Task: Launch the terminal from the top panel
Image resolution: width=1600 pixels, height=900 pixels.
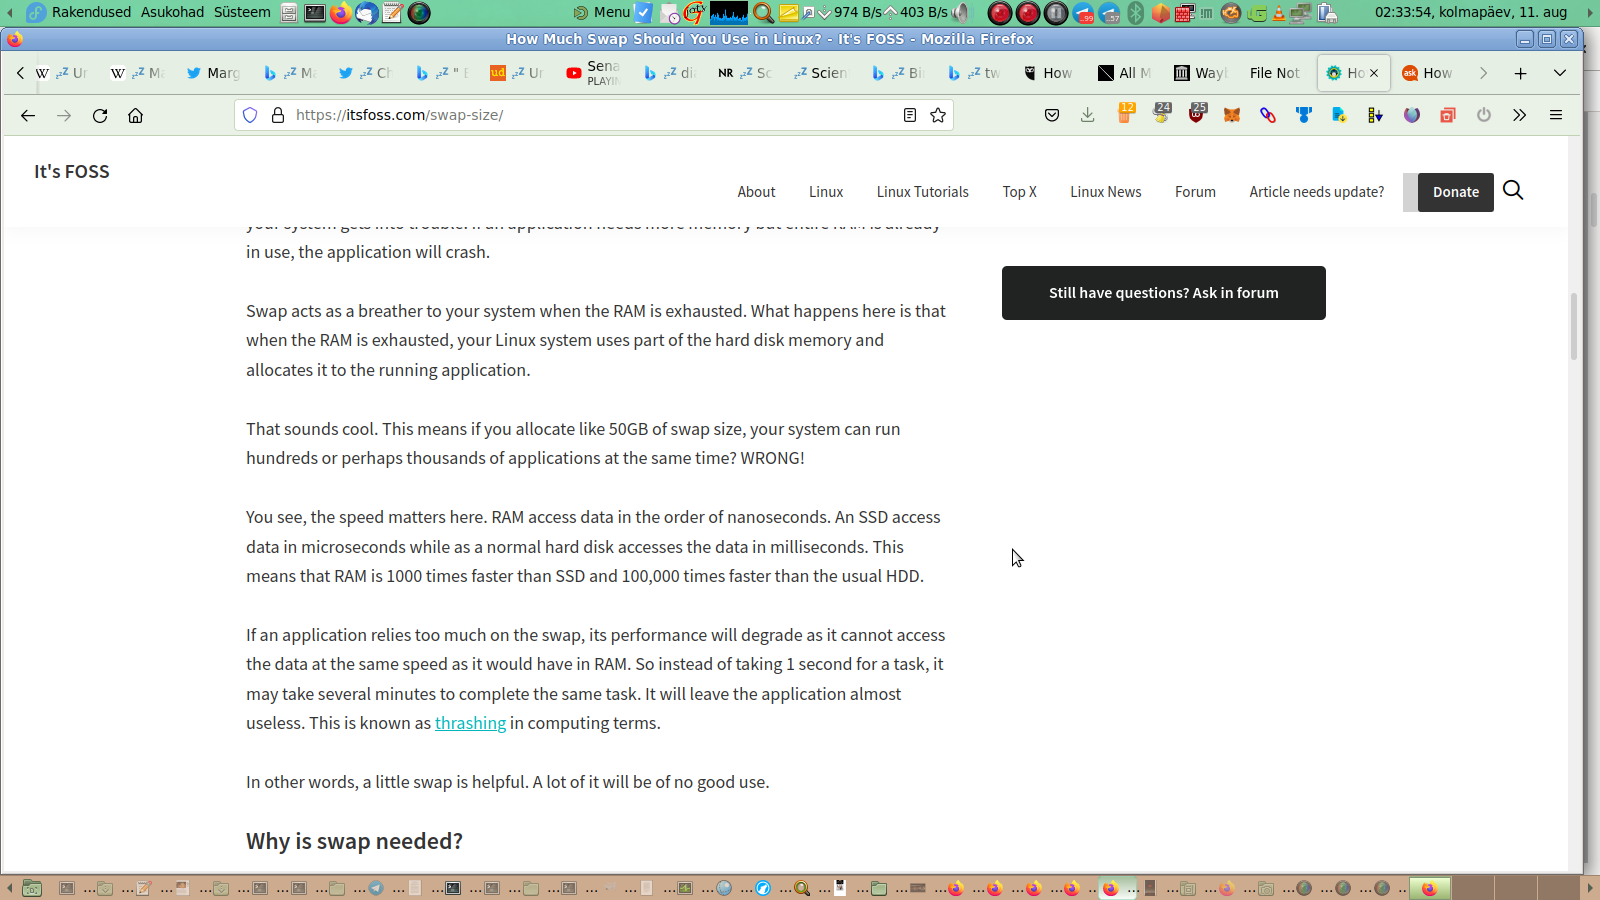Action: [x=315, y=13]
